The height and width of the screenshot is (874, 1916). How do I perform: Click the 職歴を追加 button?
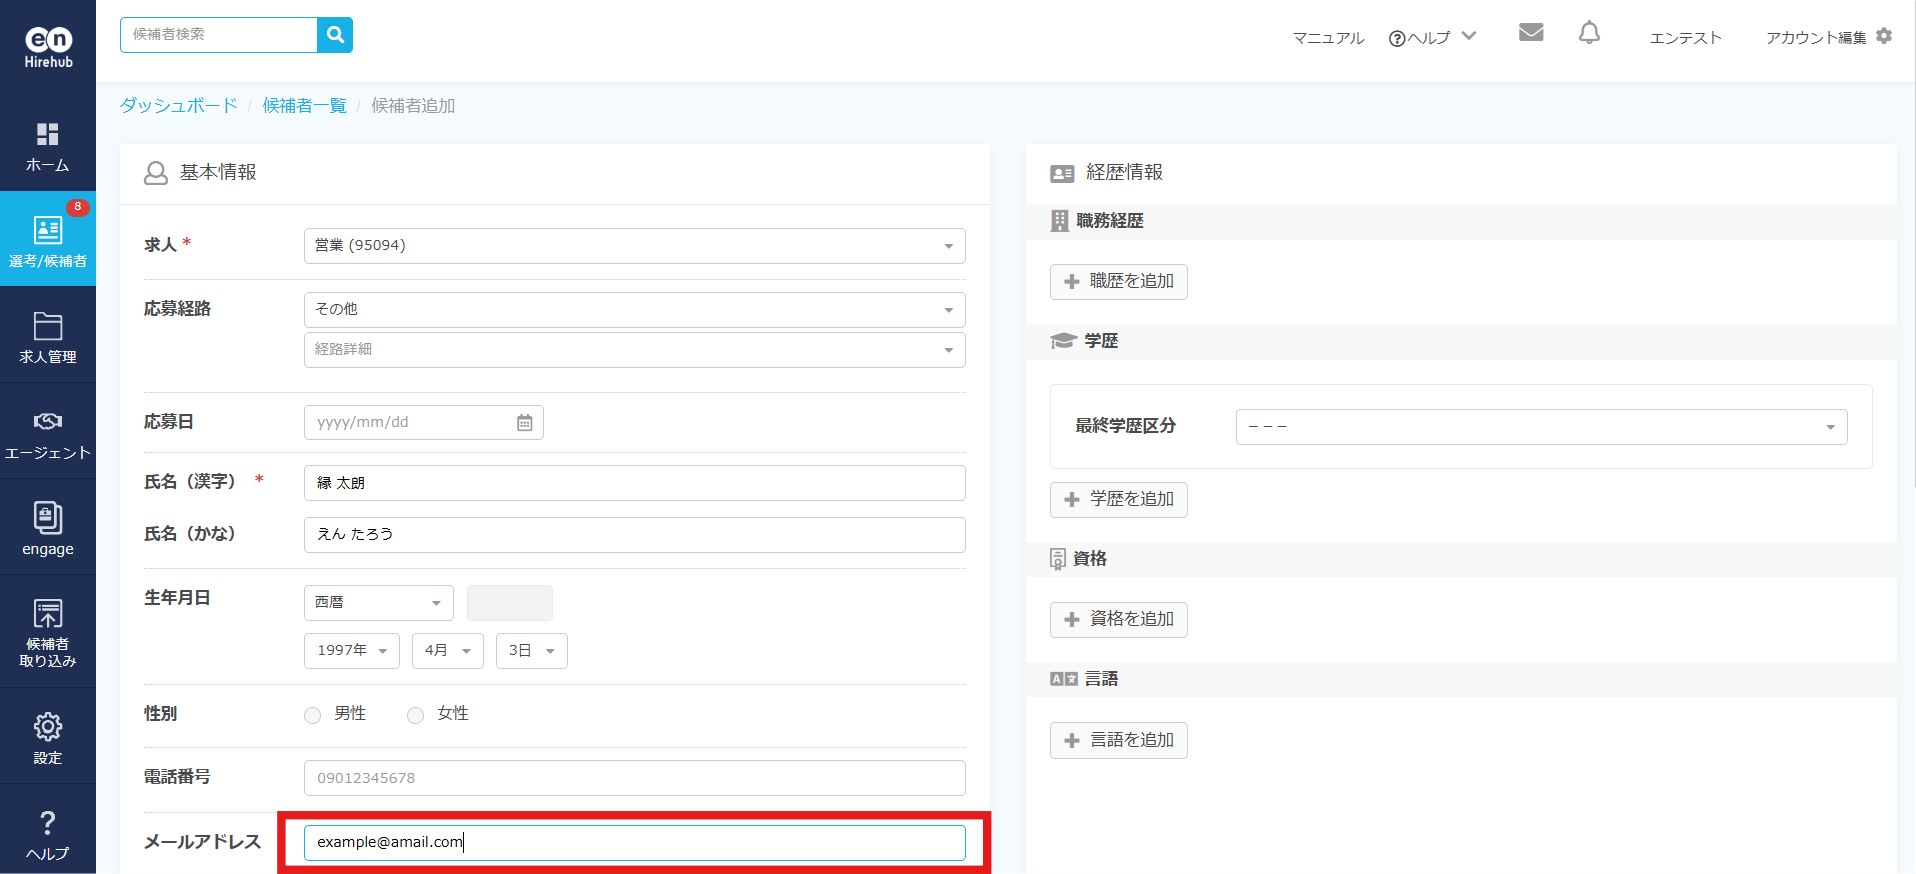pos(1118,282)
